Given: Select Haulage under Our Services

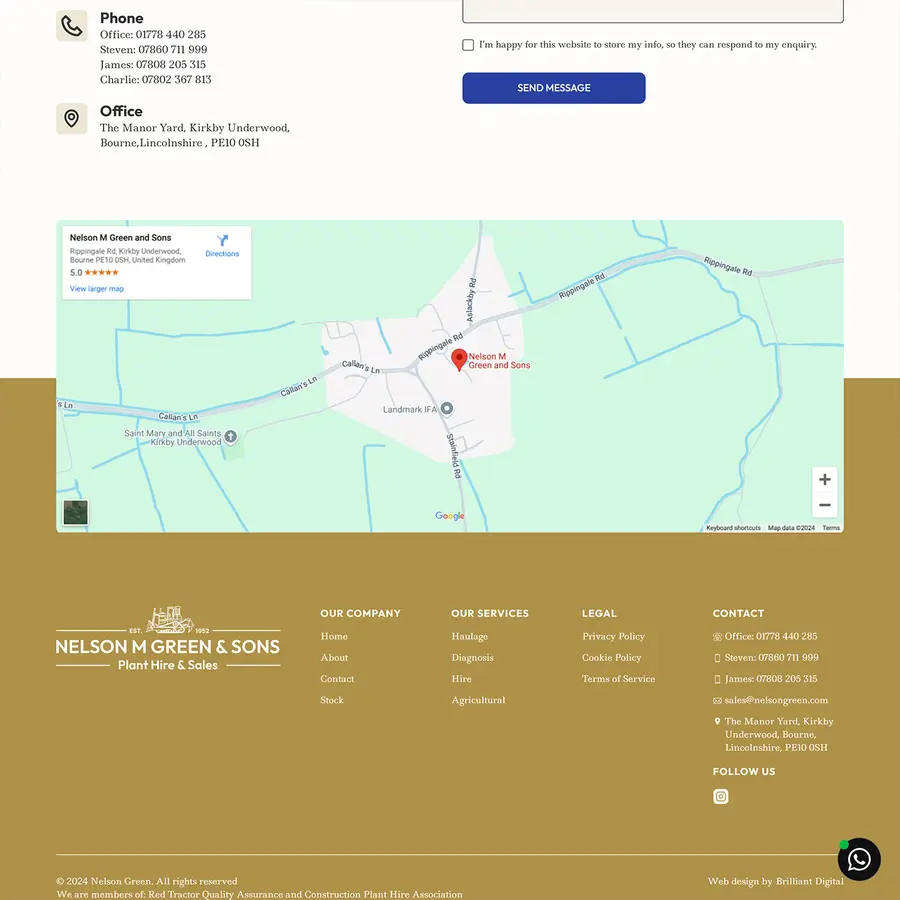Looking at the screenshot, I should pyautogui.click(x=469, y=636).
